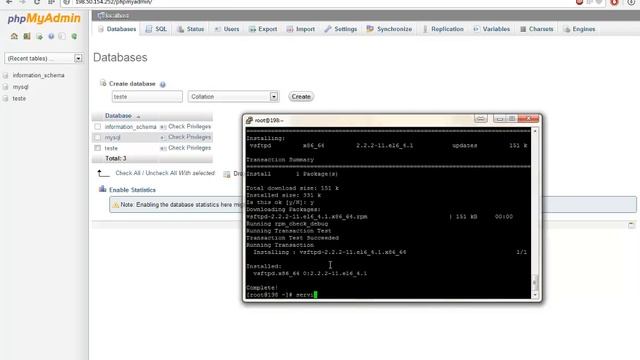Click the terminal command prompt line
This screenshot has height=360, width=640.
coord(282,295)
